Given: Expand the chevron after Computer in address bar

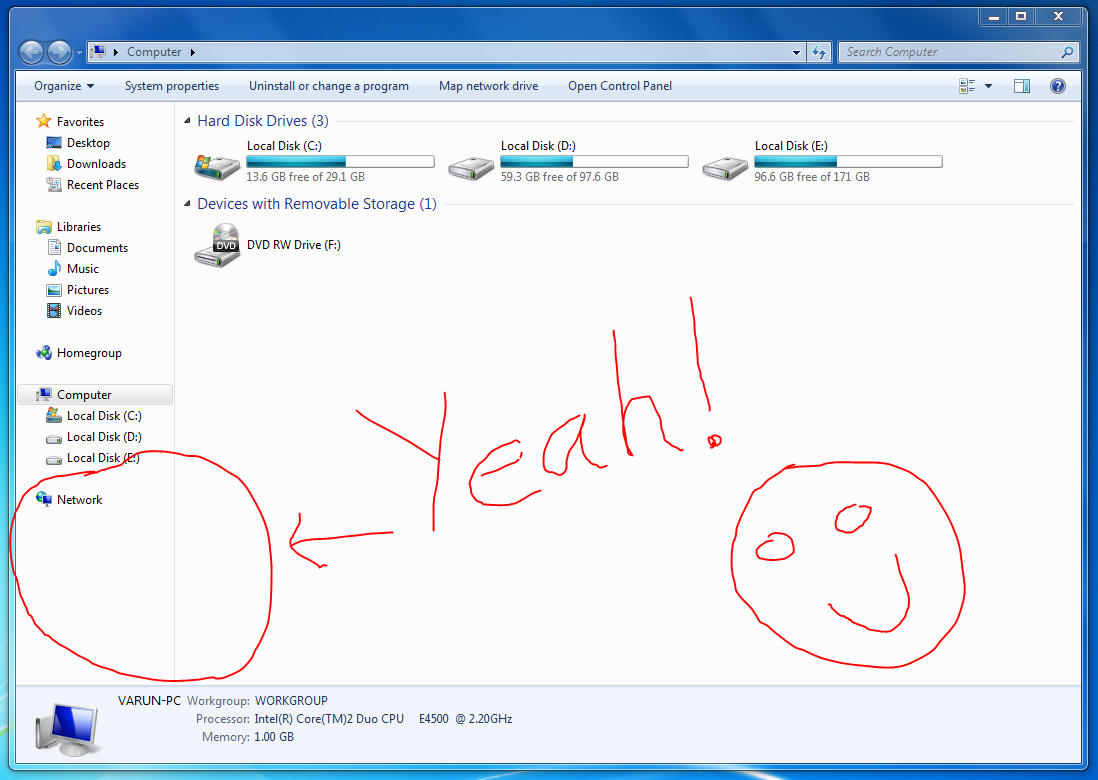Looking at the screenshot, I should (193, 52).
